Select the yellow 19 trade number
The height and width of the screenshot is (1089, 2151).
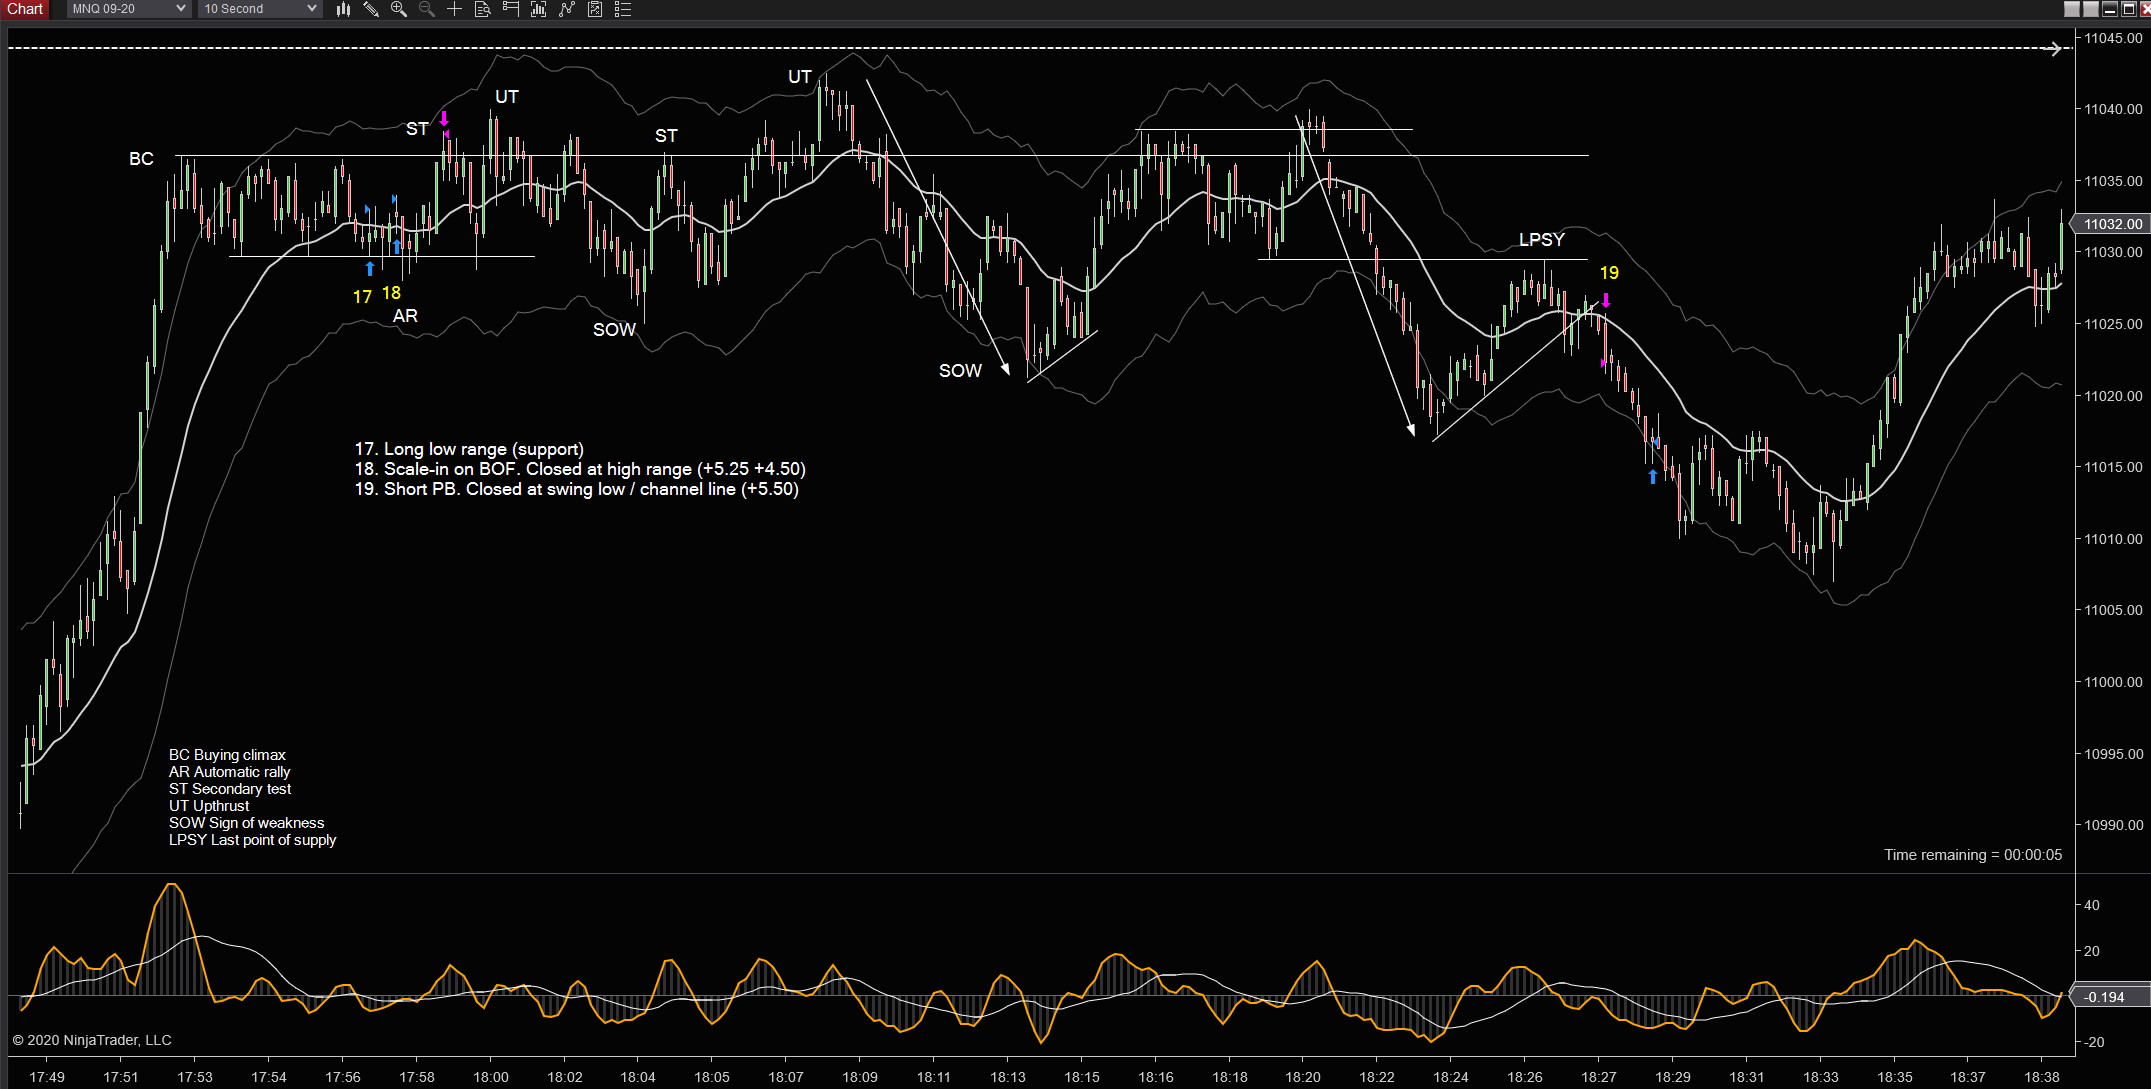1609,273
